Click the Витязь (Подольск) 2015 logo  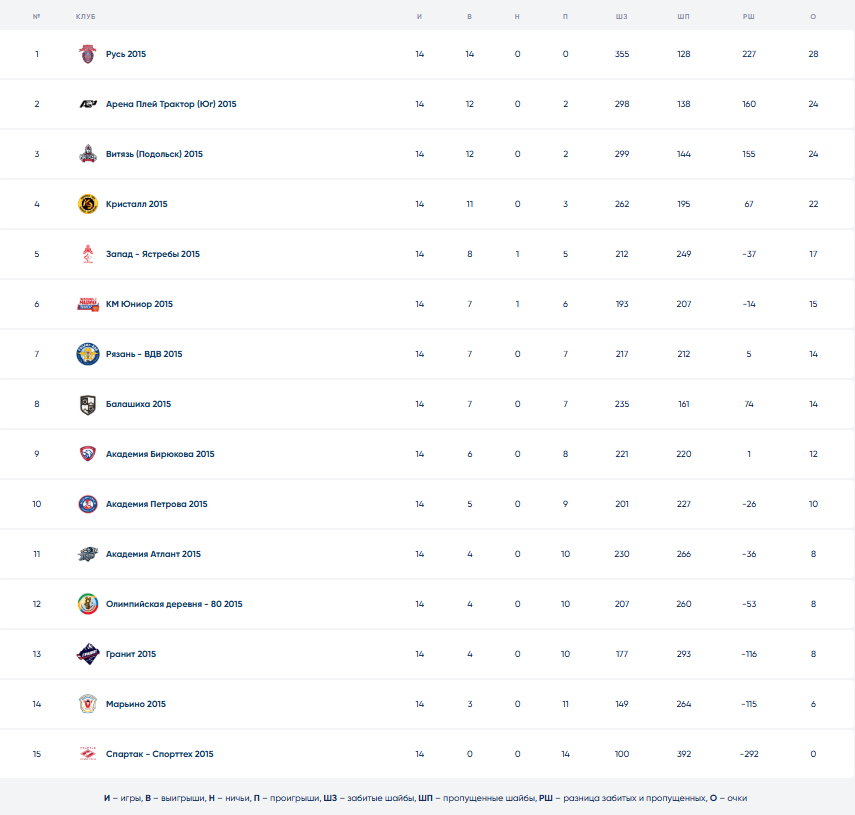[88, 154]
